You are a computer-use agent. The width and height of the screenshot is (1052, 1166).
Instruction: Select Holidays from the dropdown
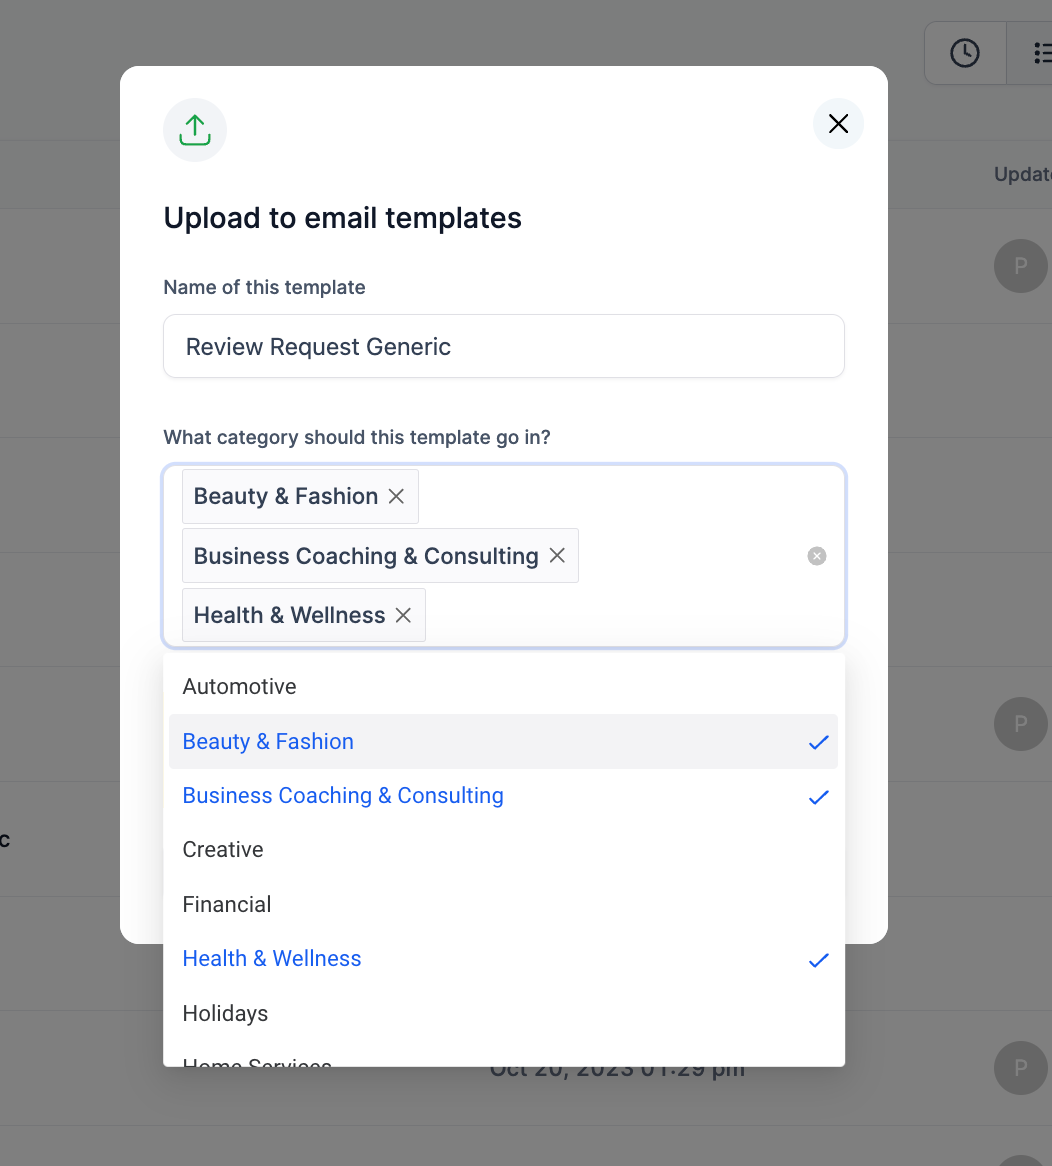[x=503, y=1013]
